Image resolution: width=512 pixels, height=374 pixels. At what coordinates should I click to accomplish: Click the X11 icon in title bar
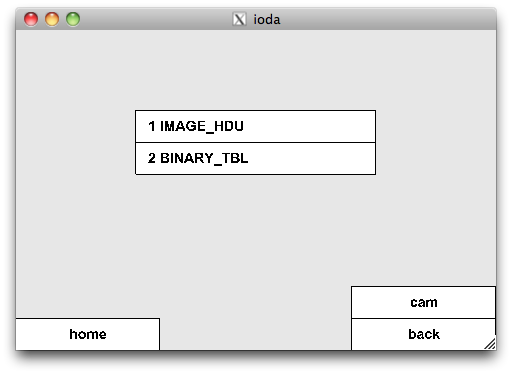coord(239,19)
